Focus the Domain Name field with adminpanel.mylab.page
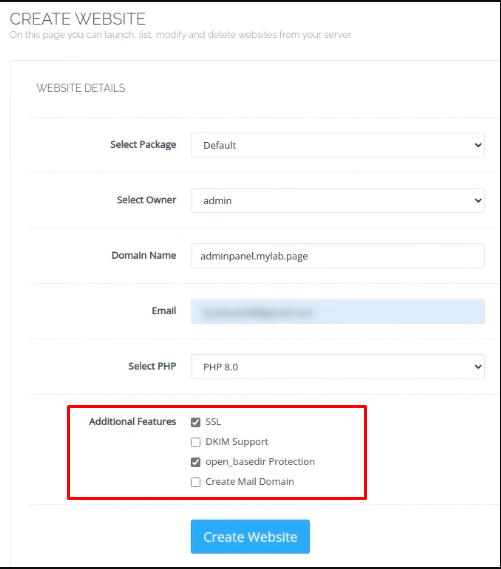The image size is (501, 569). point(338,256)
